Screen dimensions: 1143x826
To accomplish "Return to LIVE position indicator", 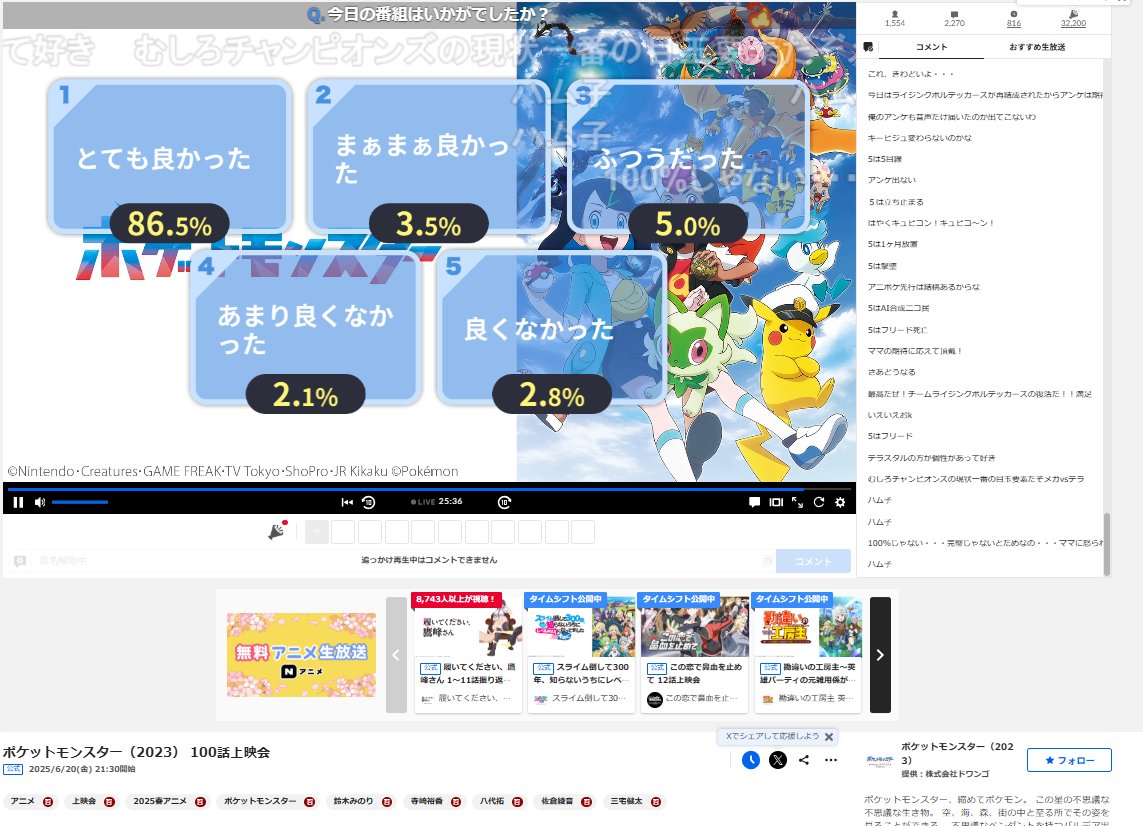I will click(x=423, y=502).
